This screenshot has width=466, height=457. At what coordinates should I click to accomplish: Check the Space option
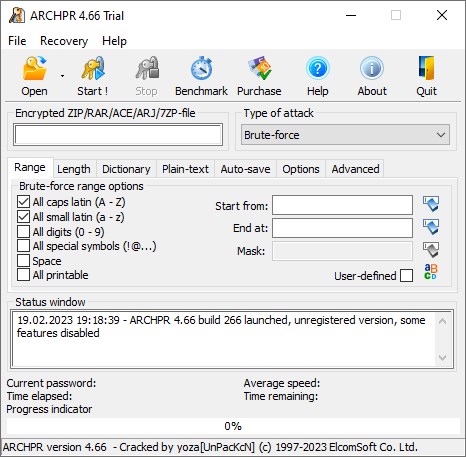pyautogui.click(x=23, y=261)
